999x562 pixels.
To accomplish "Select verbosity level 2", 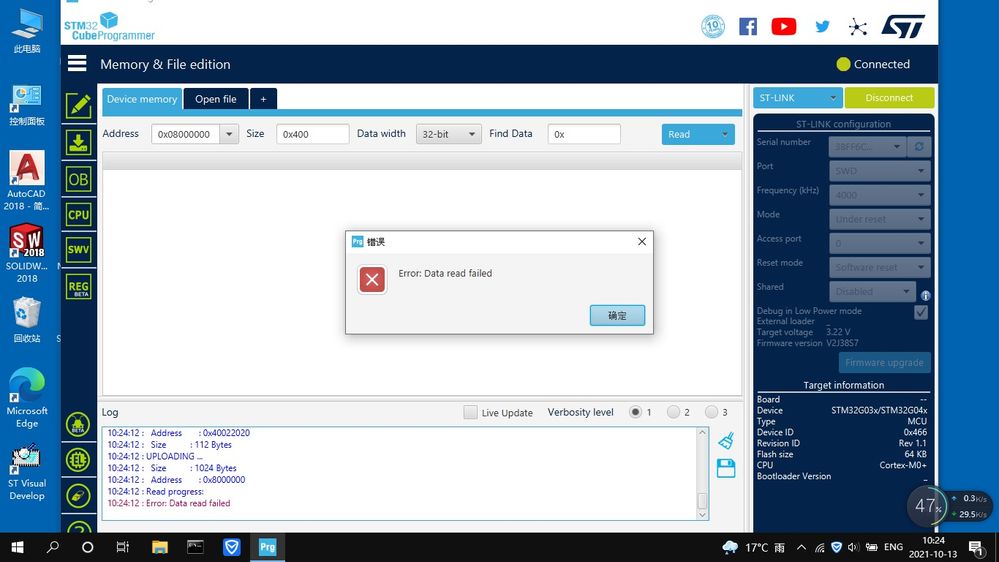I will 673,412.
